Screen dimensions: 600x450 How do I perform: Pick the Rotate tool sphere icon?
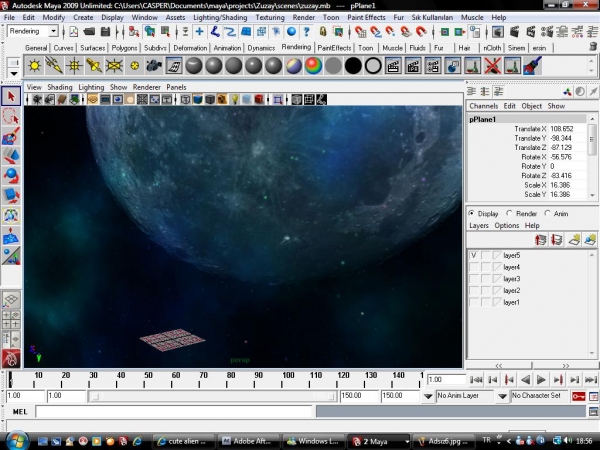coord(11,176)
